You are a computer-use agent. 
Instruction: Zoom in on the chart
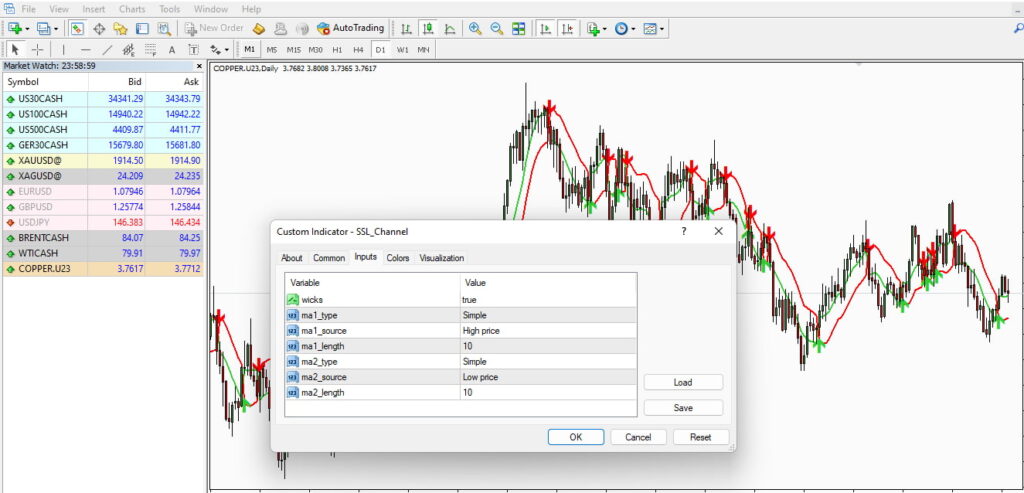click(x=475, y=29)
